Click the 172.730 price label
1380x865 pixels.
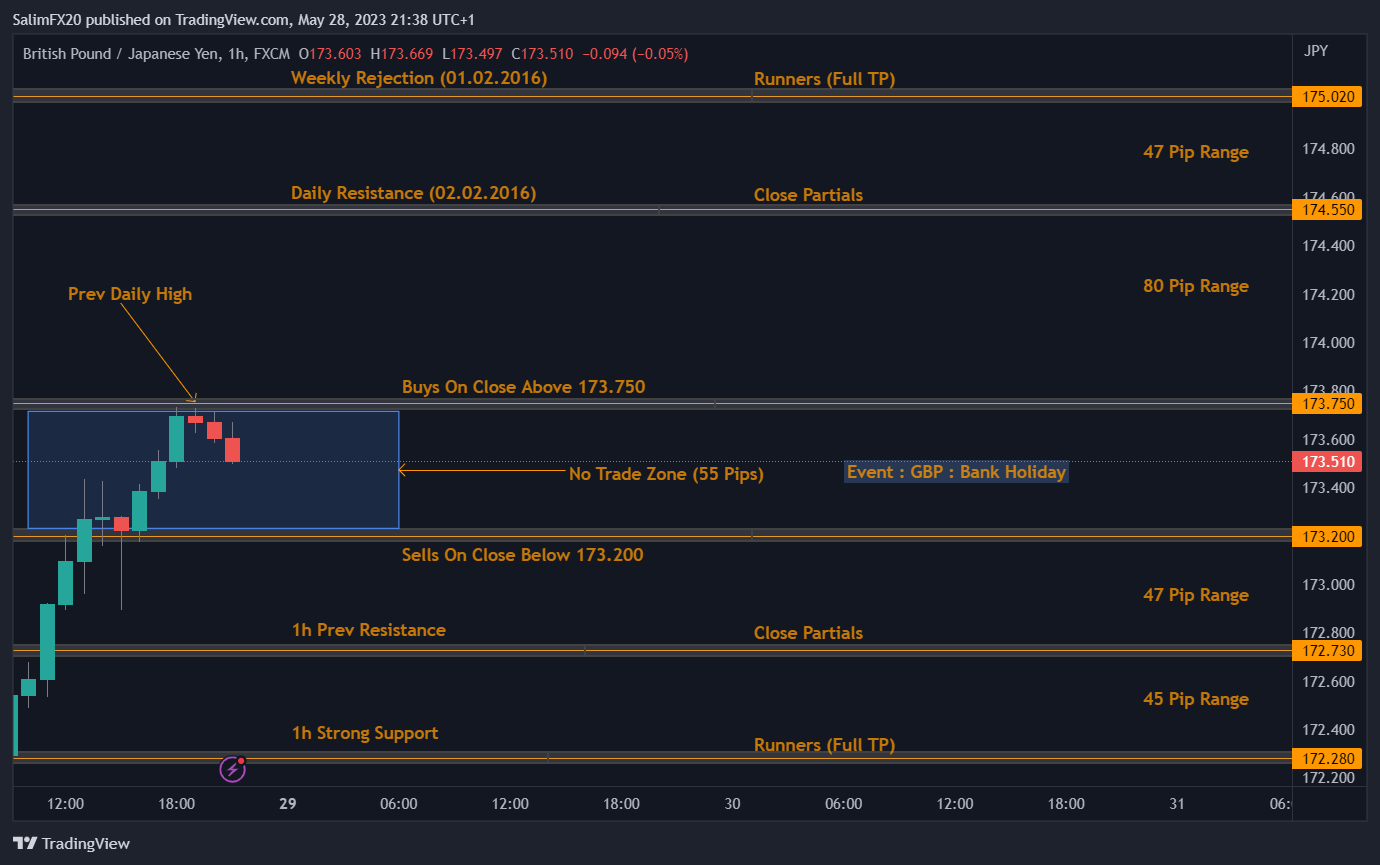point(1327,651)
